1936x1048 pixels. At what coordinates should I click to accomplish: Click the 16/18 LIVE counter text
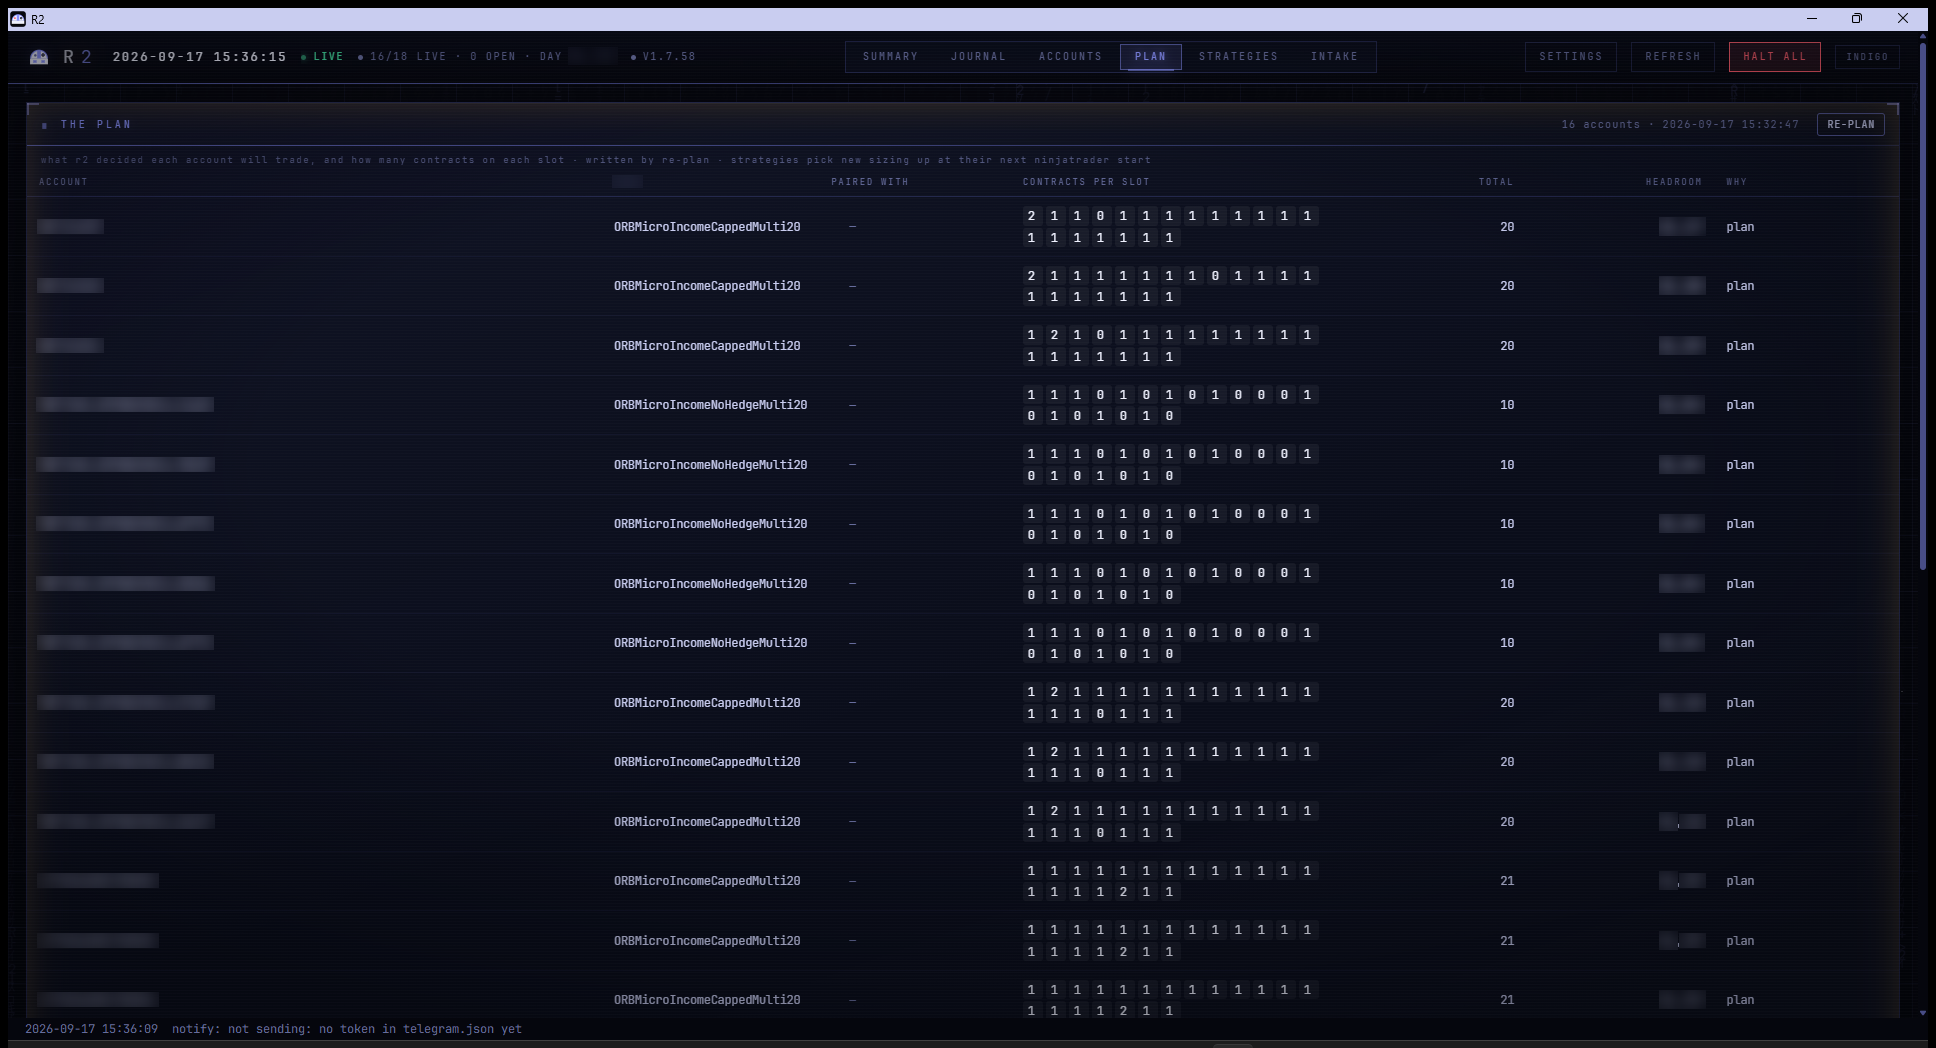click(x=408, y=57)
